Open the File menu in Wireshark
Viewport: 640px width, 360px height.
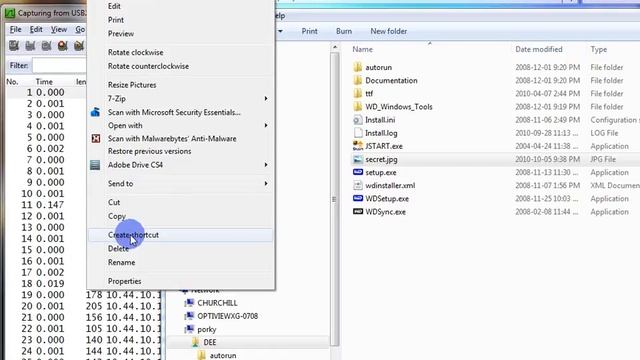16,29
